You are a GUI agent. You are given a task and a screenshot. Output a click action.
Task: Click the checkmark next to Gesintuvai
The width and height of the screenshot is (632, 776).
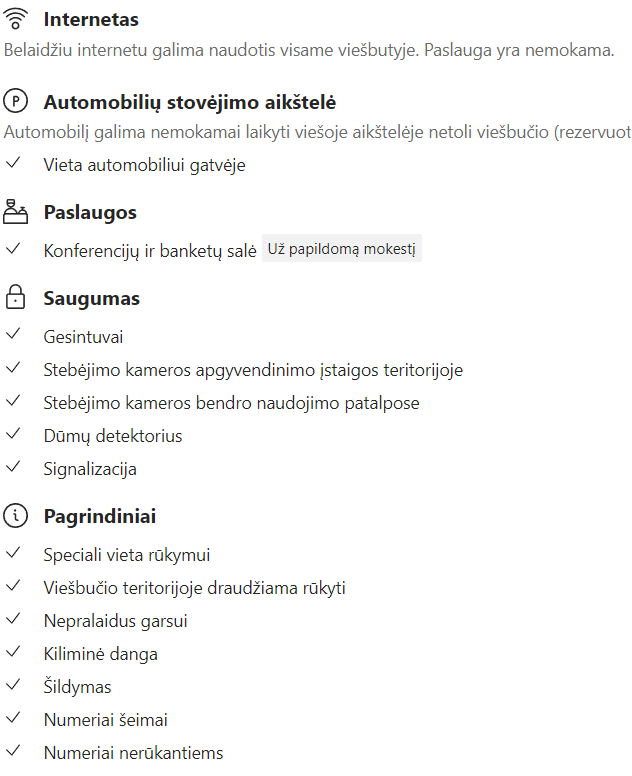click(x=13, y=337)
